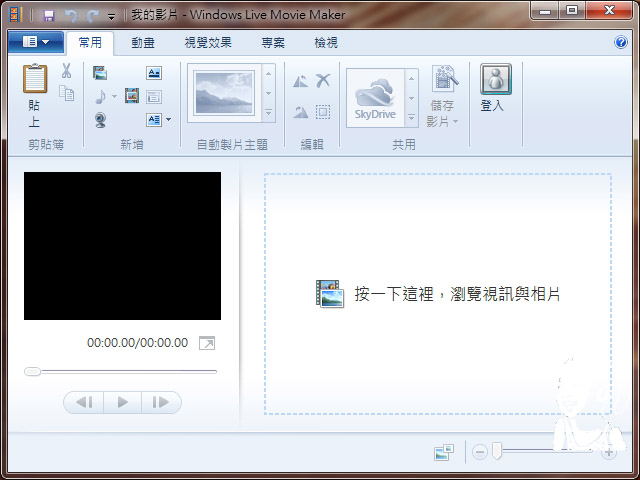The height and width of the screenshot is (480, 640).
Task: Click the Remove X icon
Action: click(x=323, y=80)
